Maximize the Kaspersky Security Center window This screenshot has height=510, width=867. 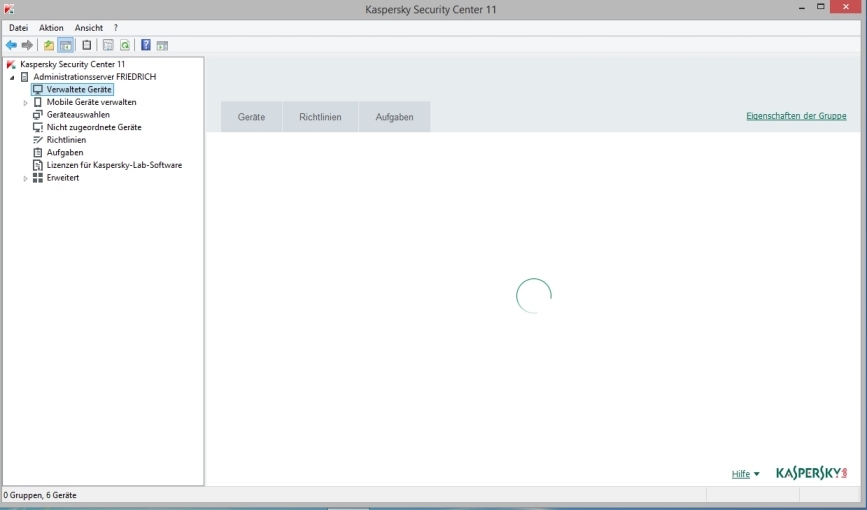pos(821,7)
